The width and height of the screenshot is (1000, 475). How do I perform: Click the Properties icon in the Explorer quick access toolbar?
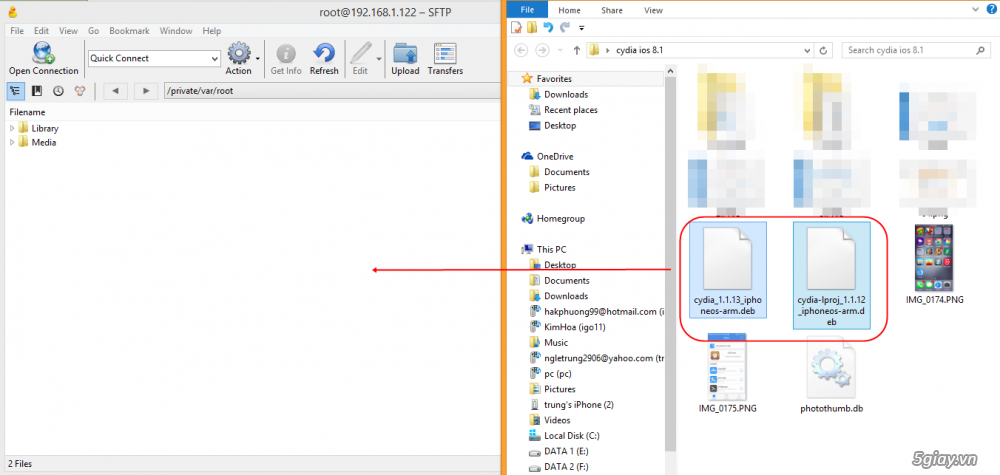point(517,27)
